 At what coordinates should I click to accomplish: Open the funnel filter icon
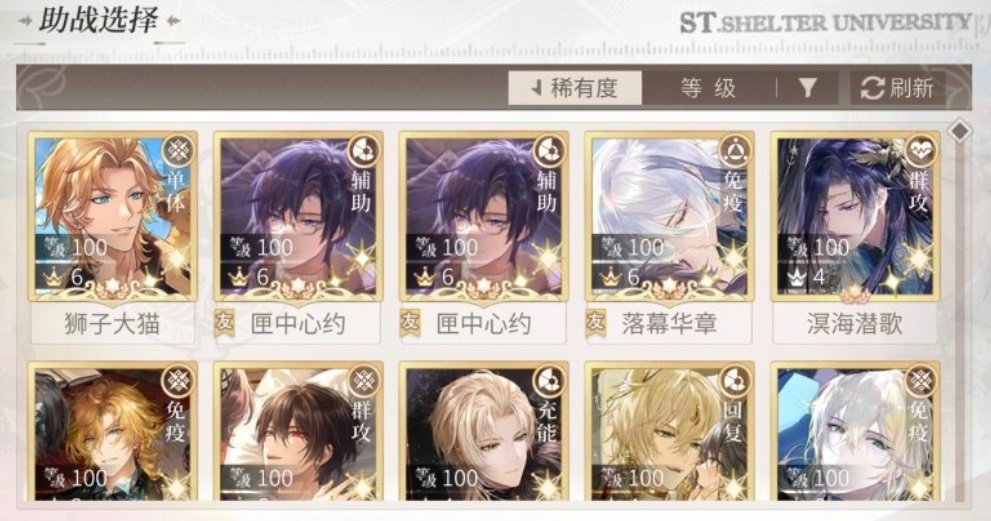click(x=807, y=88)
